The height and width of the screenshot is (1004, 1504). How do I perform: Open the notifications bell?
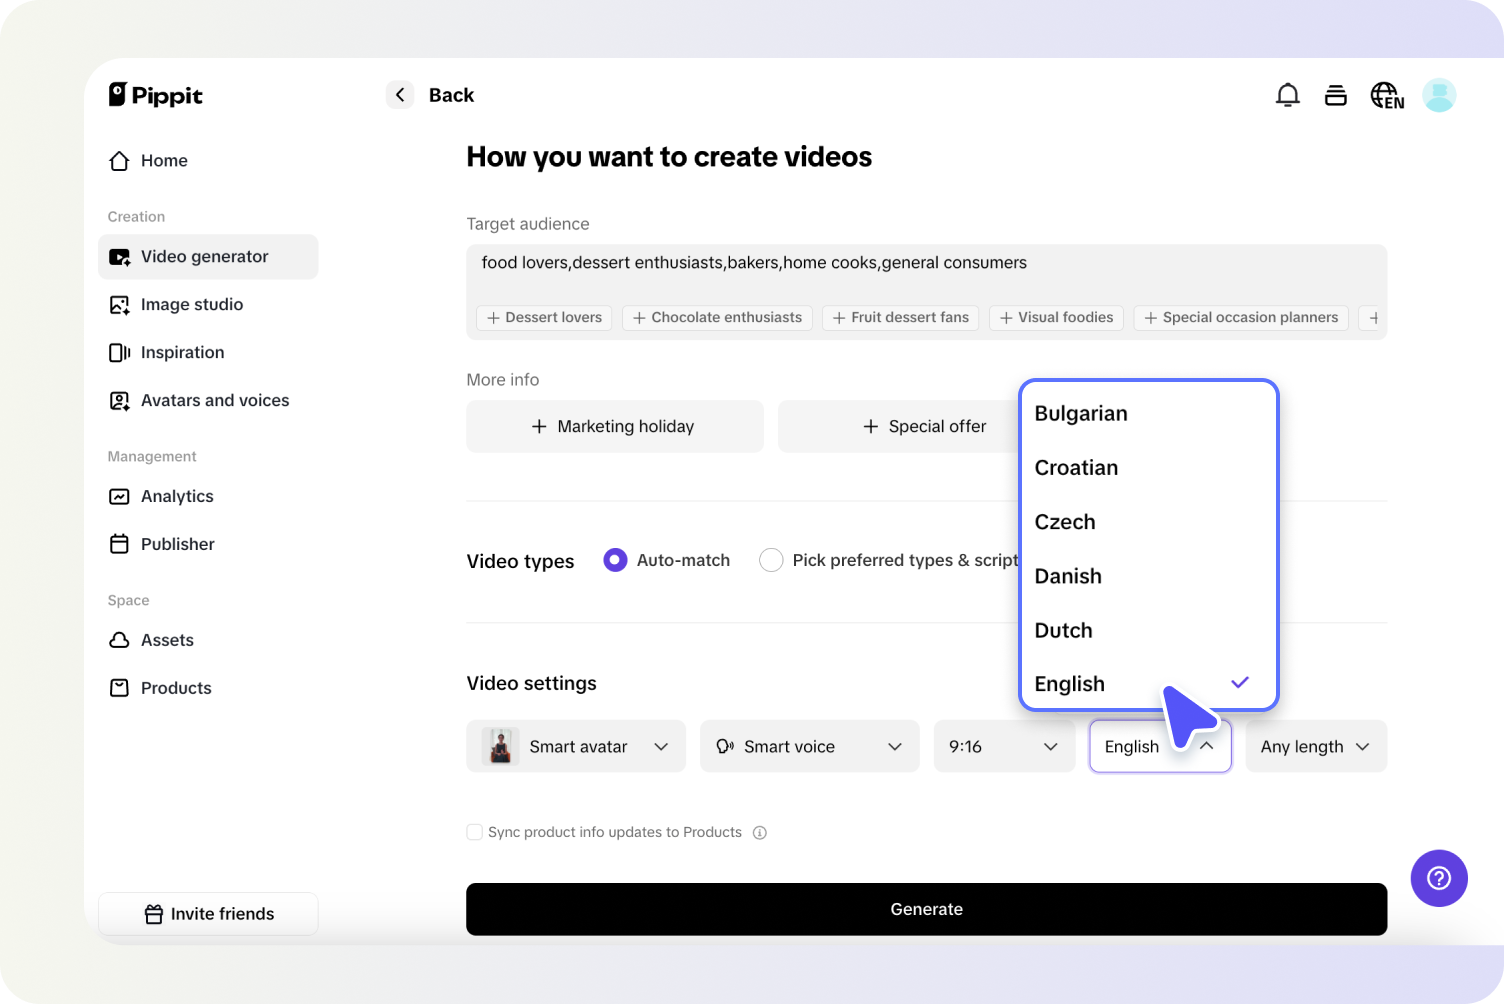pos(1288,95)
